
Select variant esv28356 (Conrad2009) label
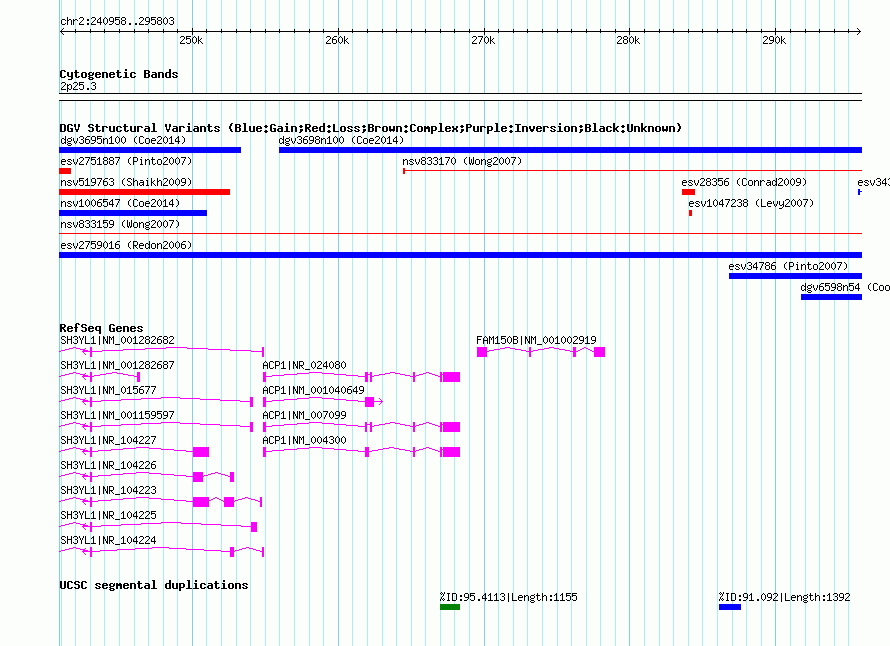coord(744,182)
